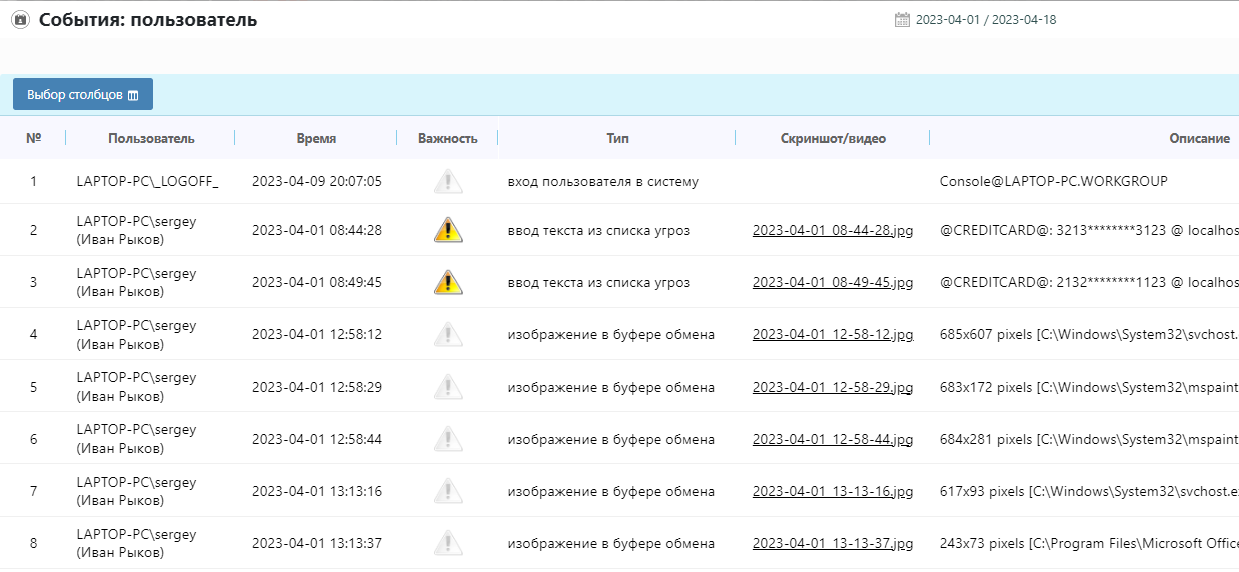
Task: Open the Выбор столбцов column chooser
Action: (83, 95)
